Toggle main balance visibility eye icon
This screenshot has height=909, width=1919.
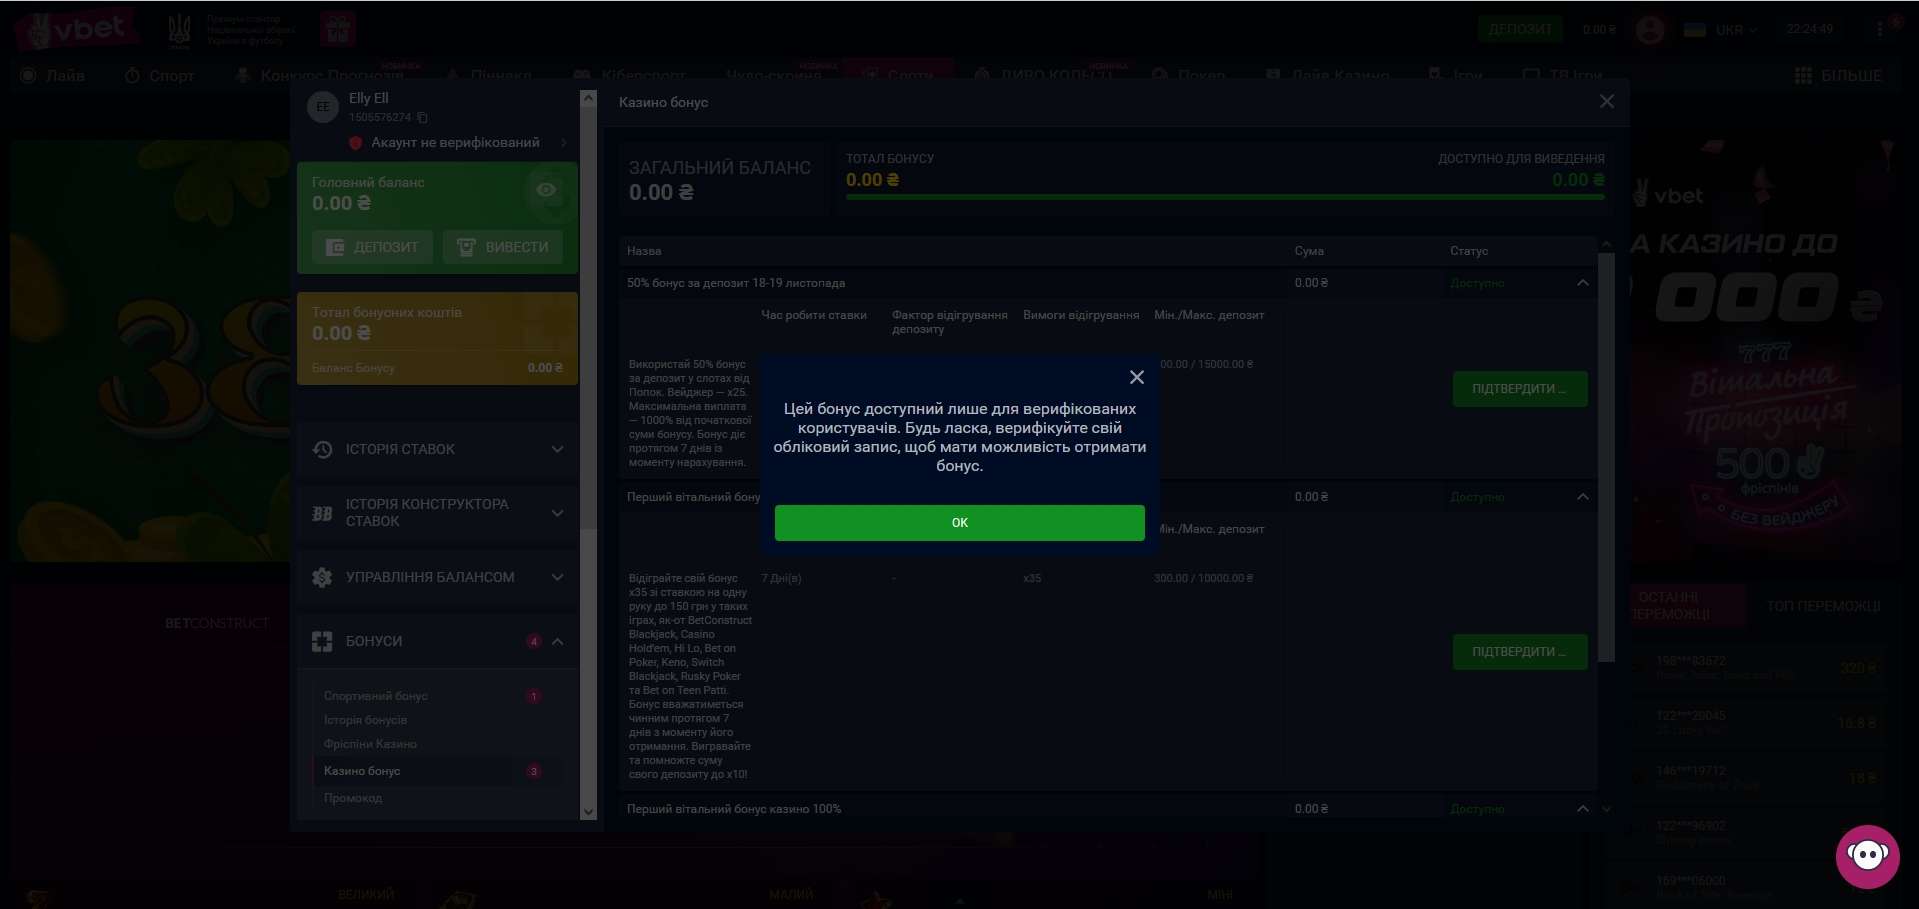pyautogui.click(x=546, y=190)
